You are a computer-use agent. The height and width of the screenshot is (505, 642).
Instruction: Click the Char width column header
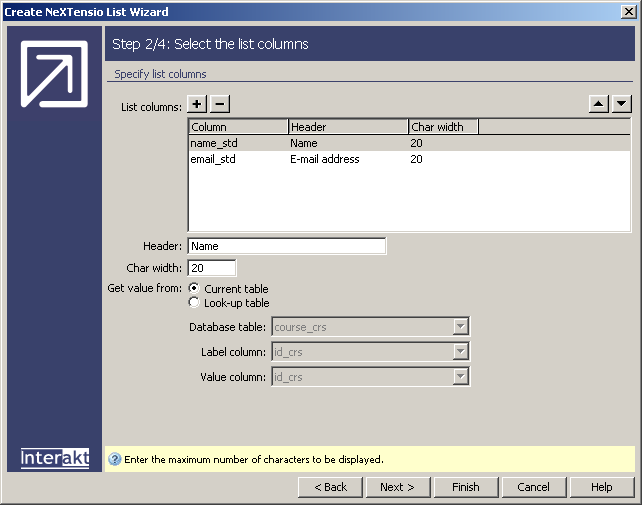pos(442,127)
